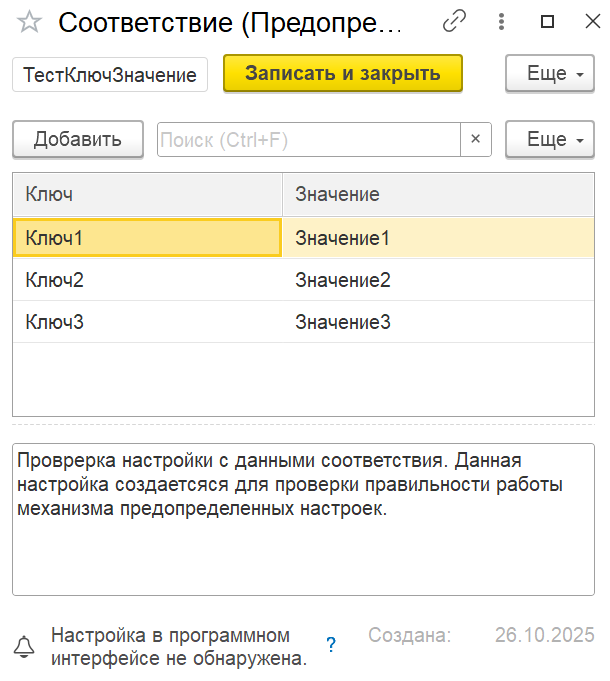Open the three-dots window menu

501,21
